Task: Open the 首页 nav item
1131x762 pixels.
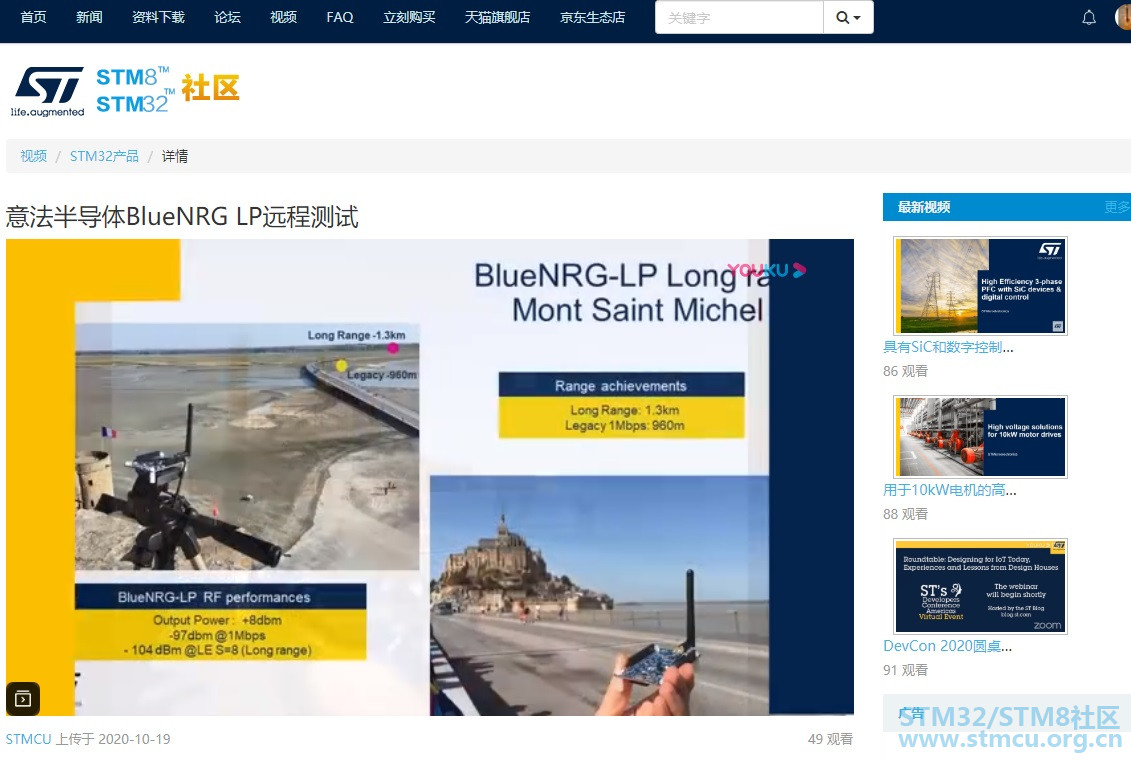Action: [33, 17]
